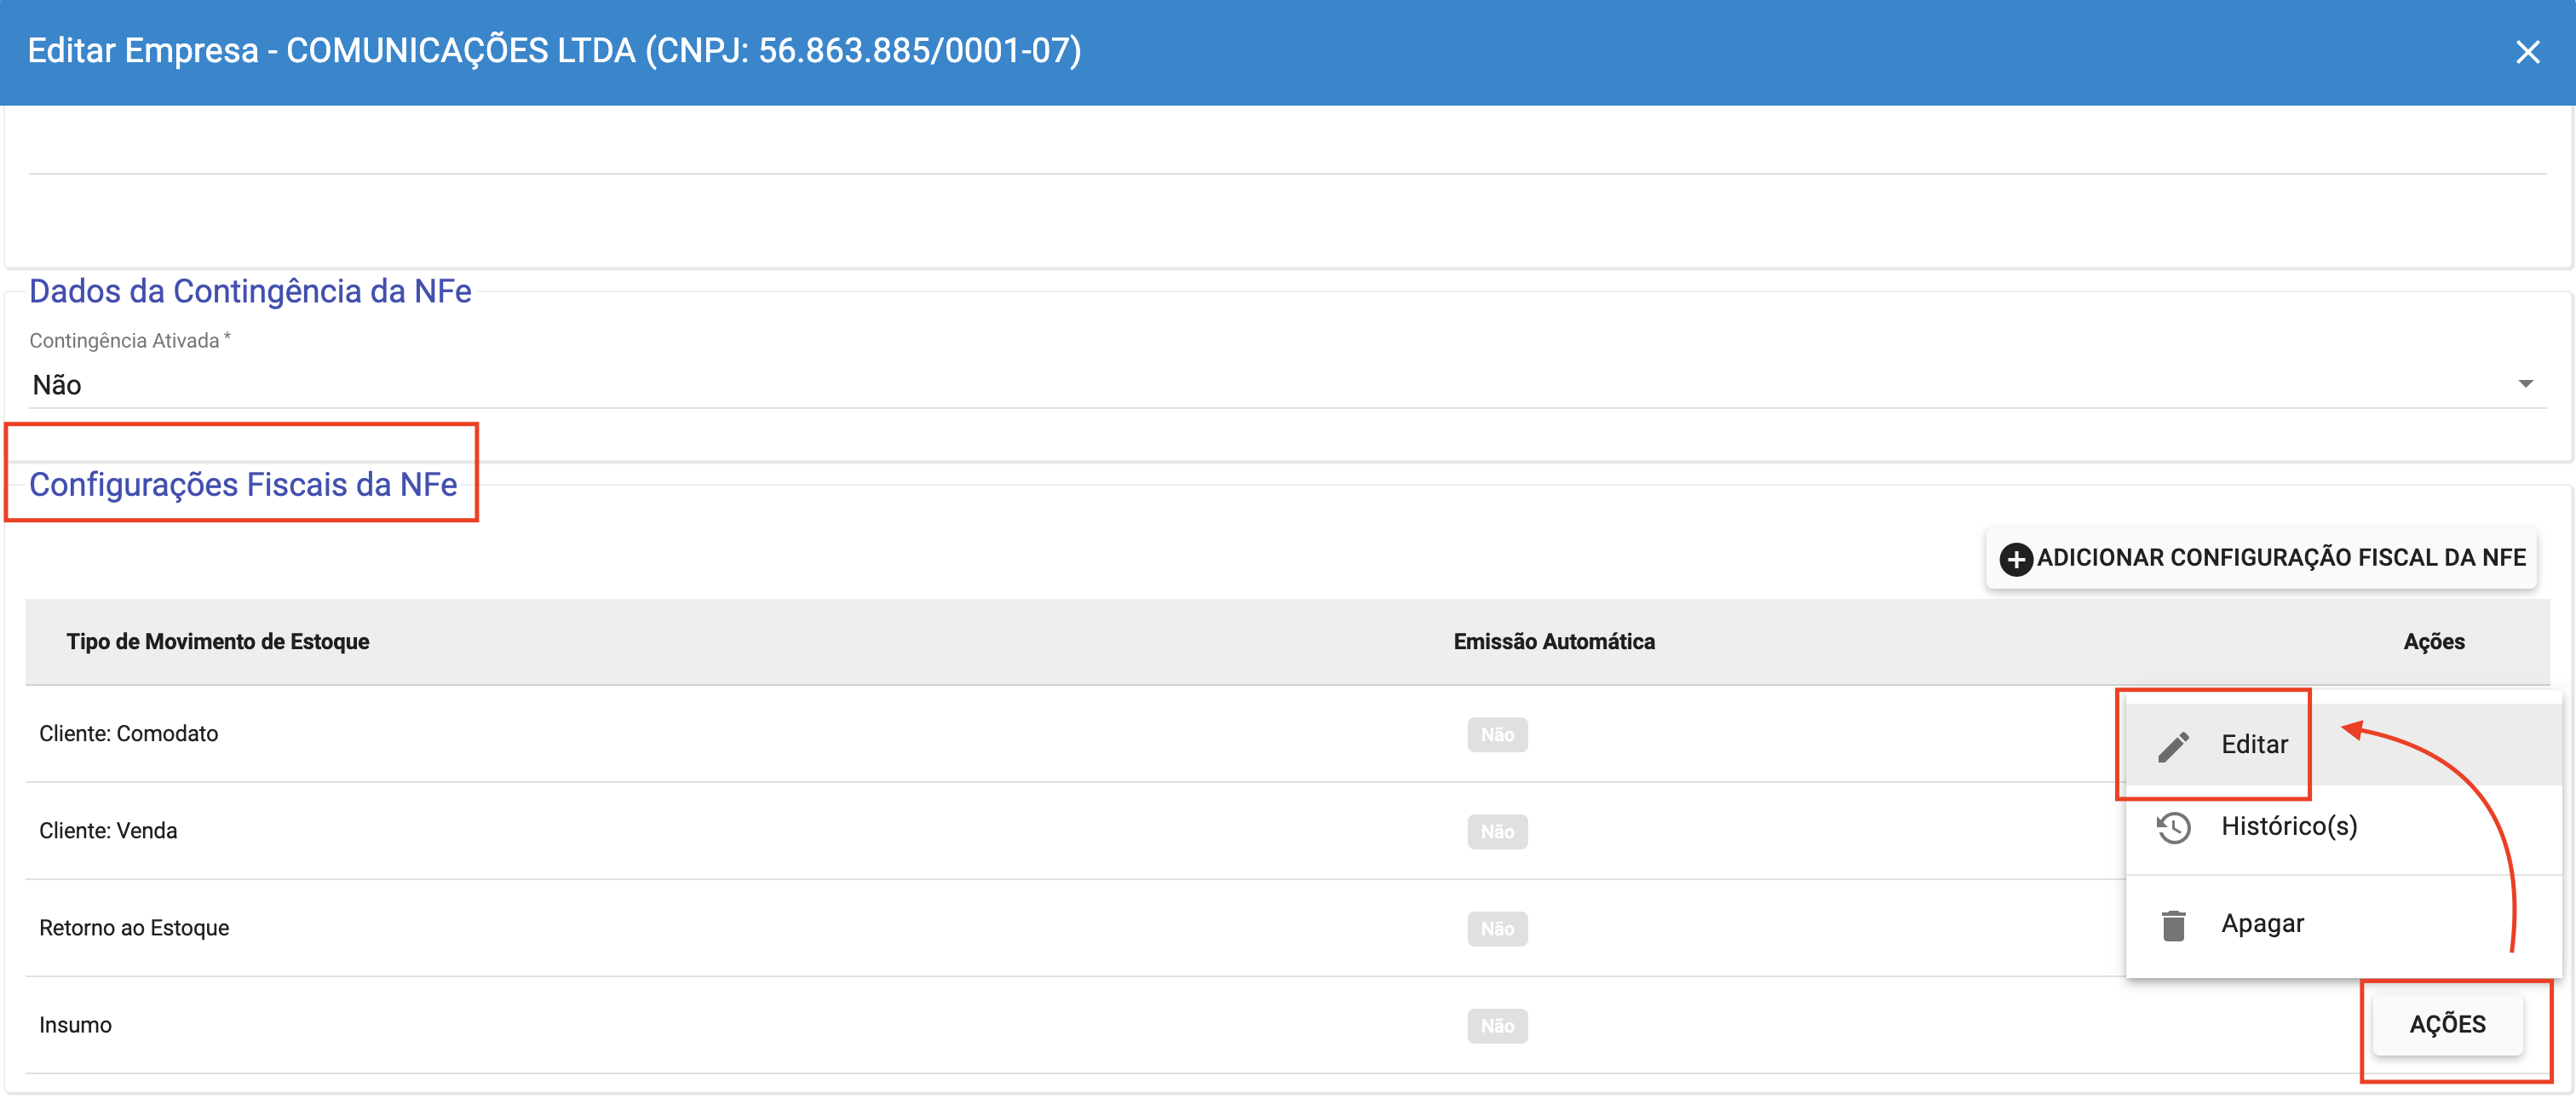This screenshot has height=1099, width=2576.
Task: Click the dropdown arrow of Contingência Ativada
Action: click(2525, 384)
